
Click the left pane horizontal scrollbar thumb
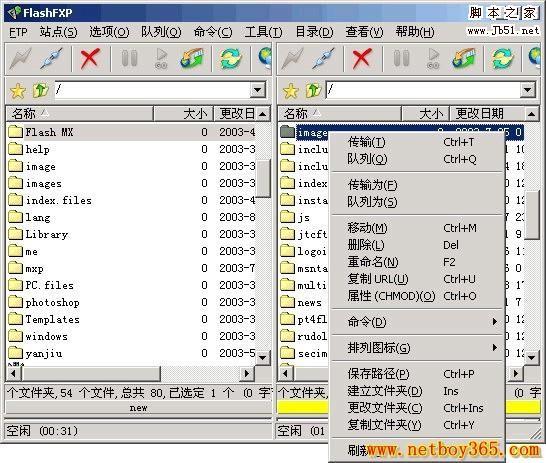pyautogui.click(x=91, y=374)
